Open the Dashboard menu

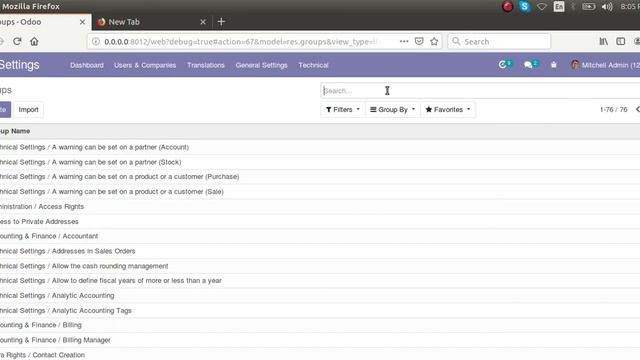pos(87,65)
